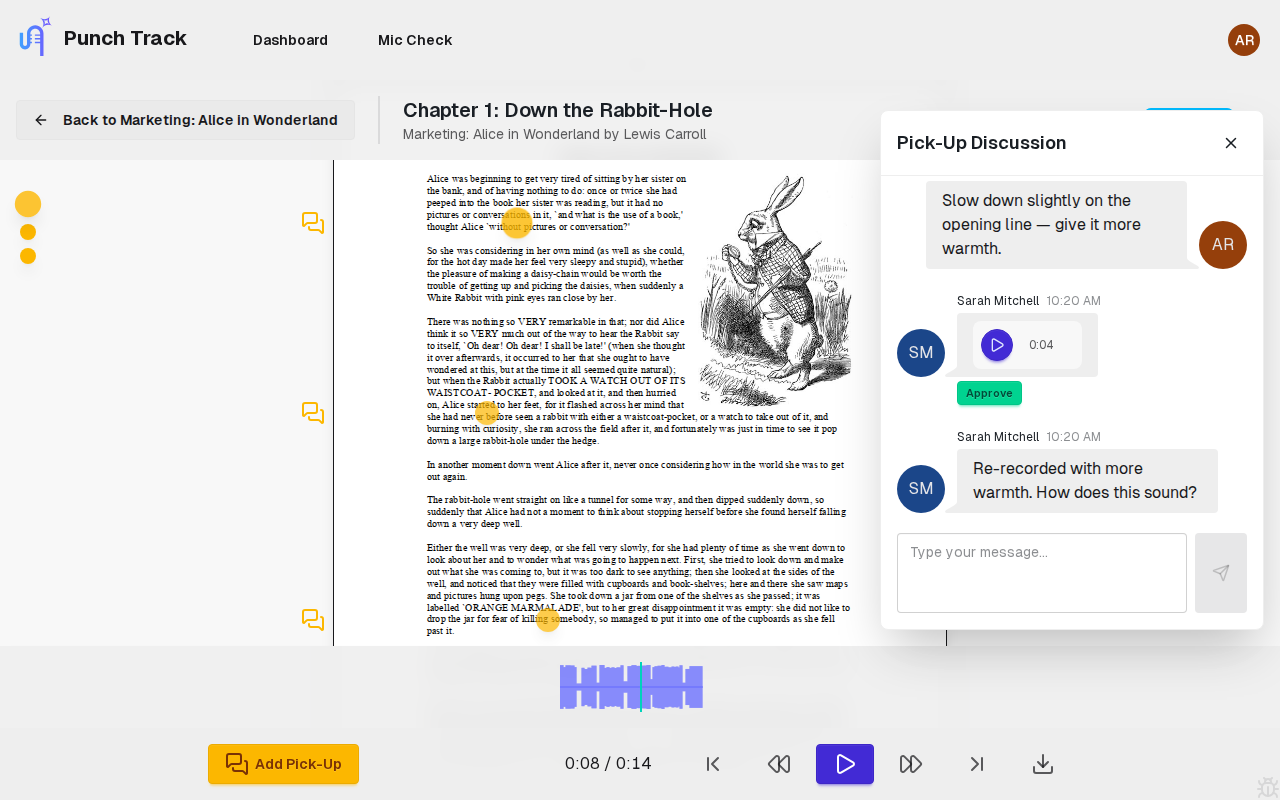The width and height of the screenshot is (1280, 800).
Task: Select the Punch Track logo icon
Action: (x=31, y=36)
